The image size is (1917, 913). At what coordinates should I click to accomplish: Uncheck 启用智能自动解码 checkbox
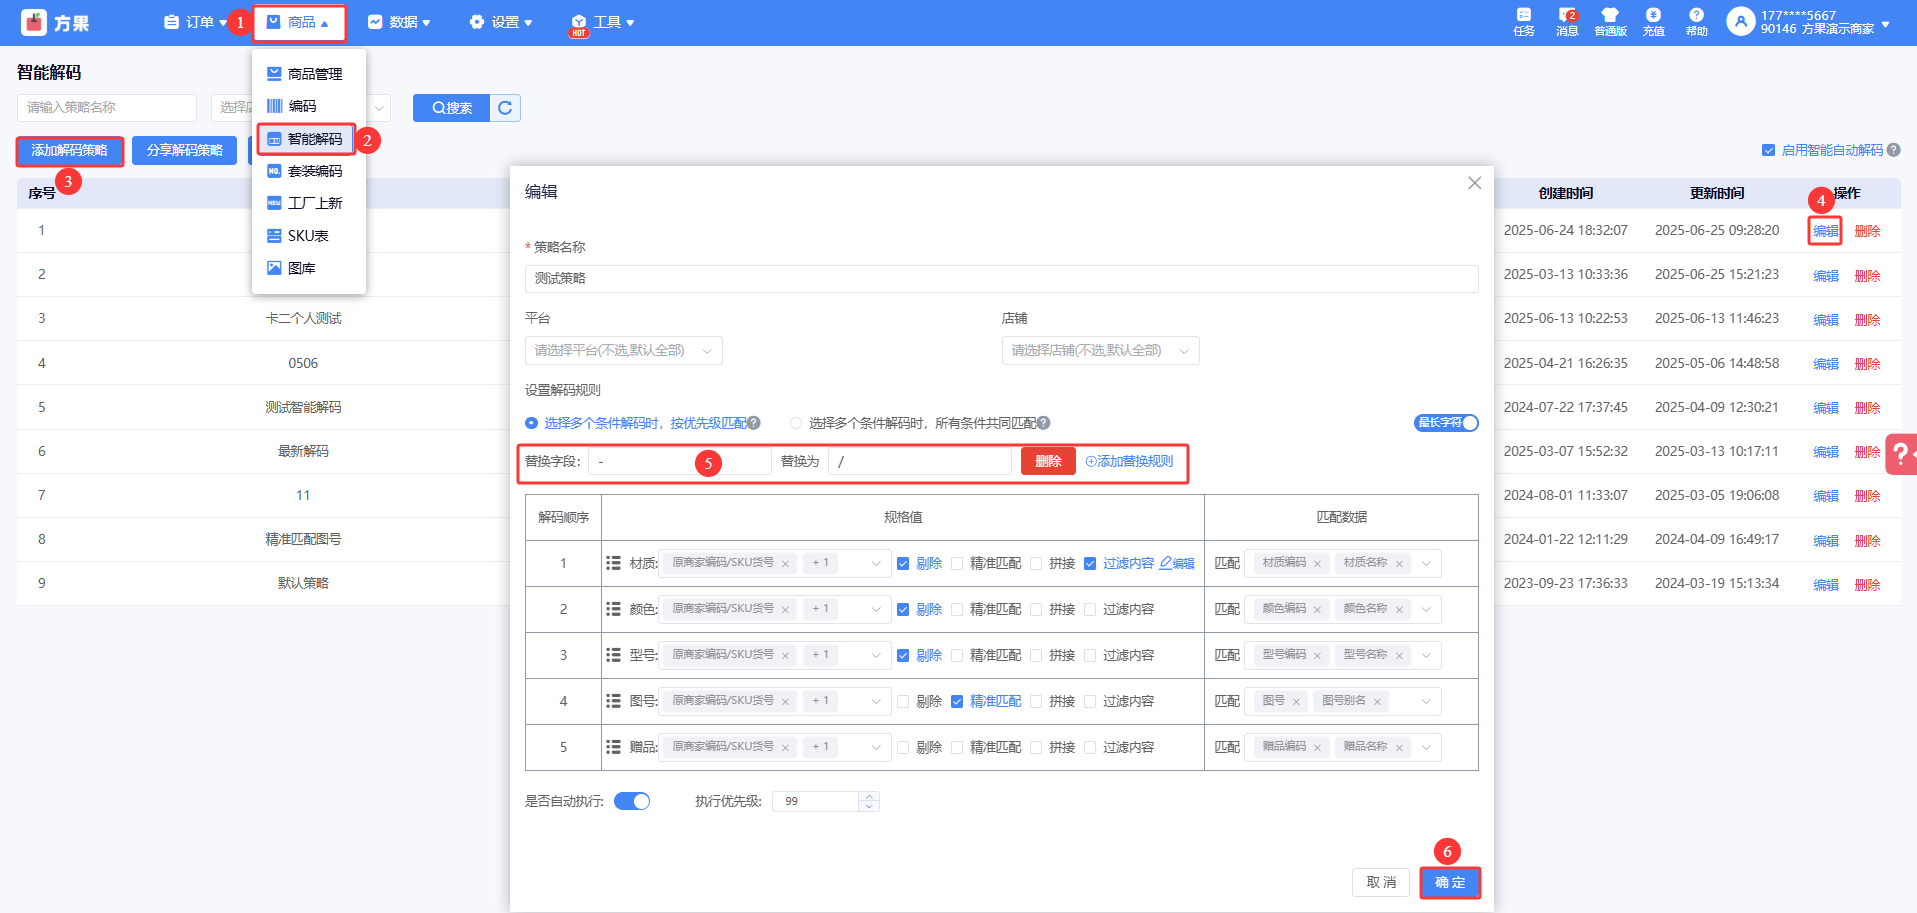pos(1768,150)
